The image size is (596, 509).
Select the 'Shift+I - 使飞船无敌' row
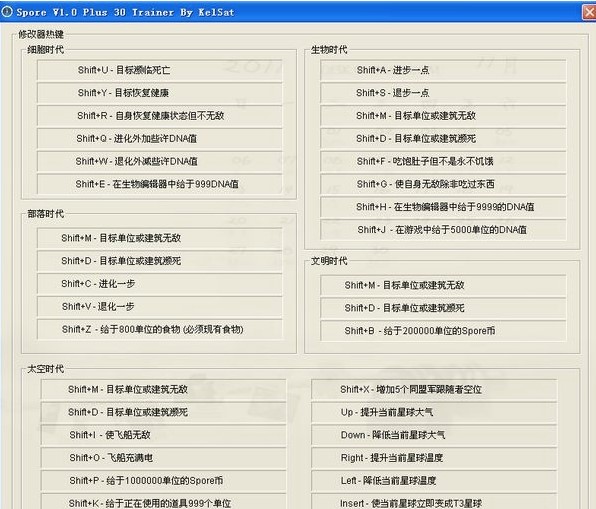pos(163,435)
